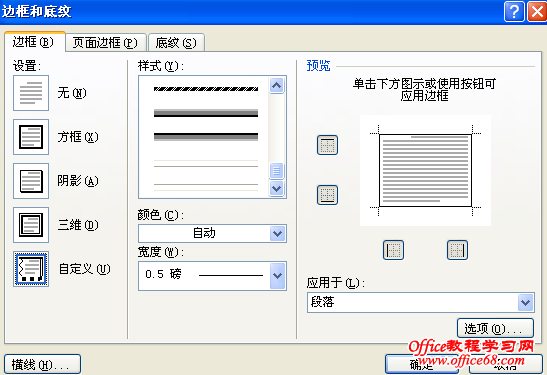Select the 无 (None) border setting icon

click(x=31, y=93)
